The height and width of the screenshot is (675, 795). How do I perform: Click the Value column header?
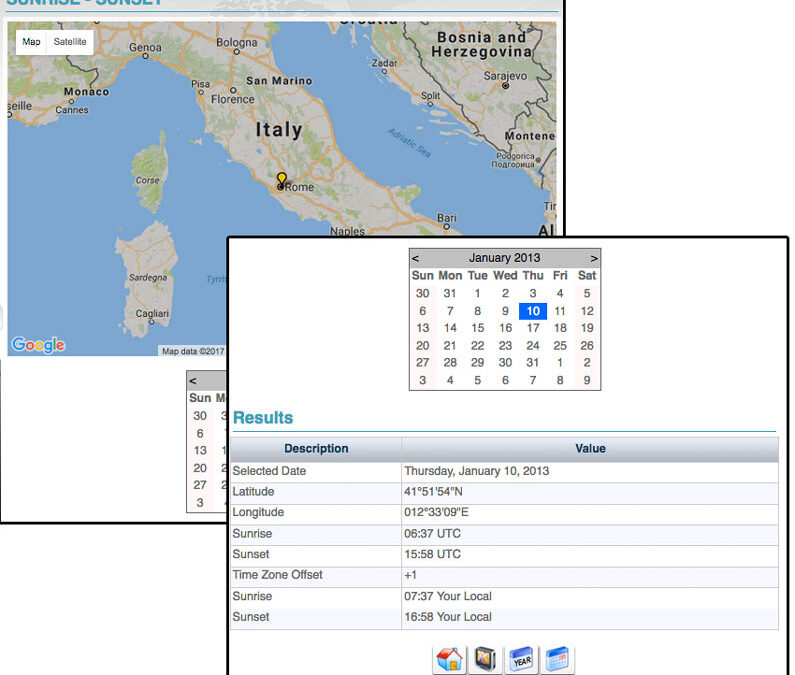(x=590, y=449)
